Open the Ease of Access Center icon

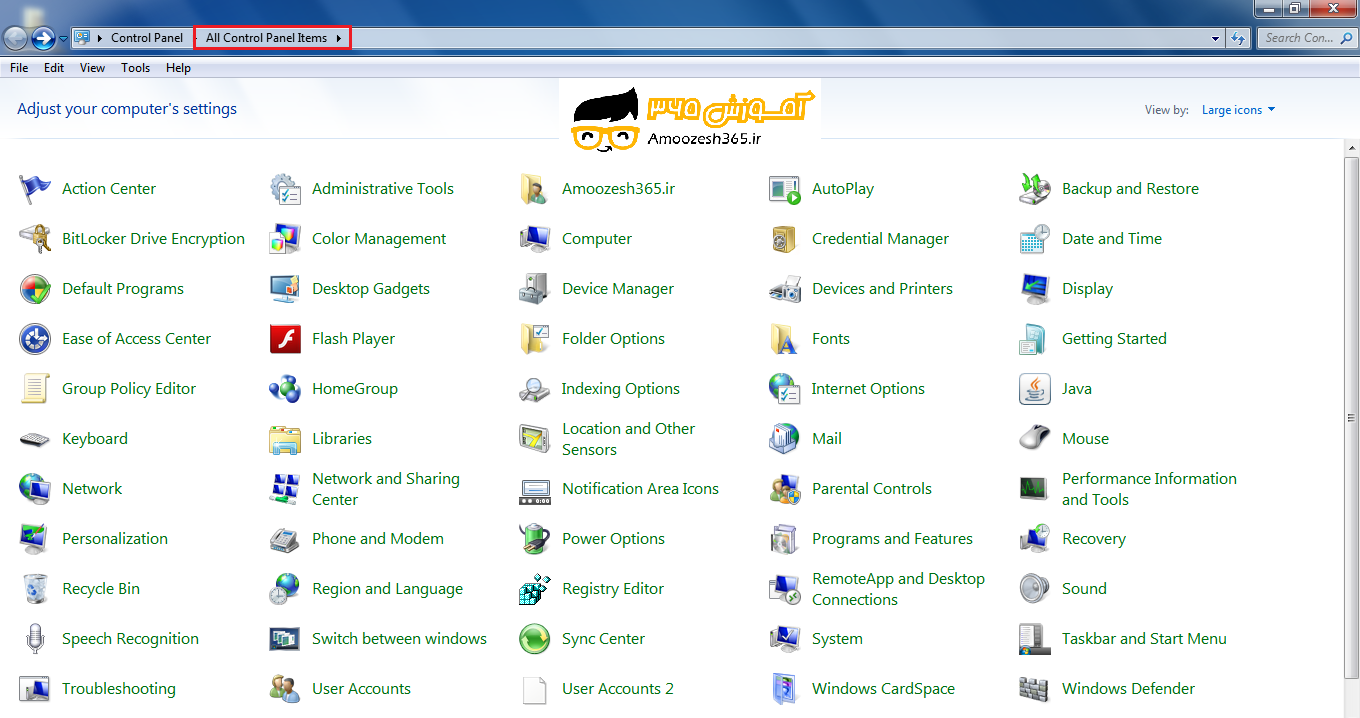(x=35, y=339)
